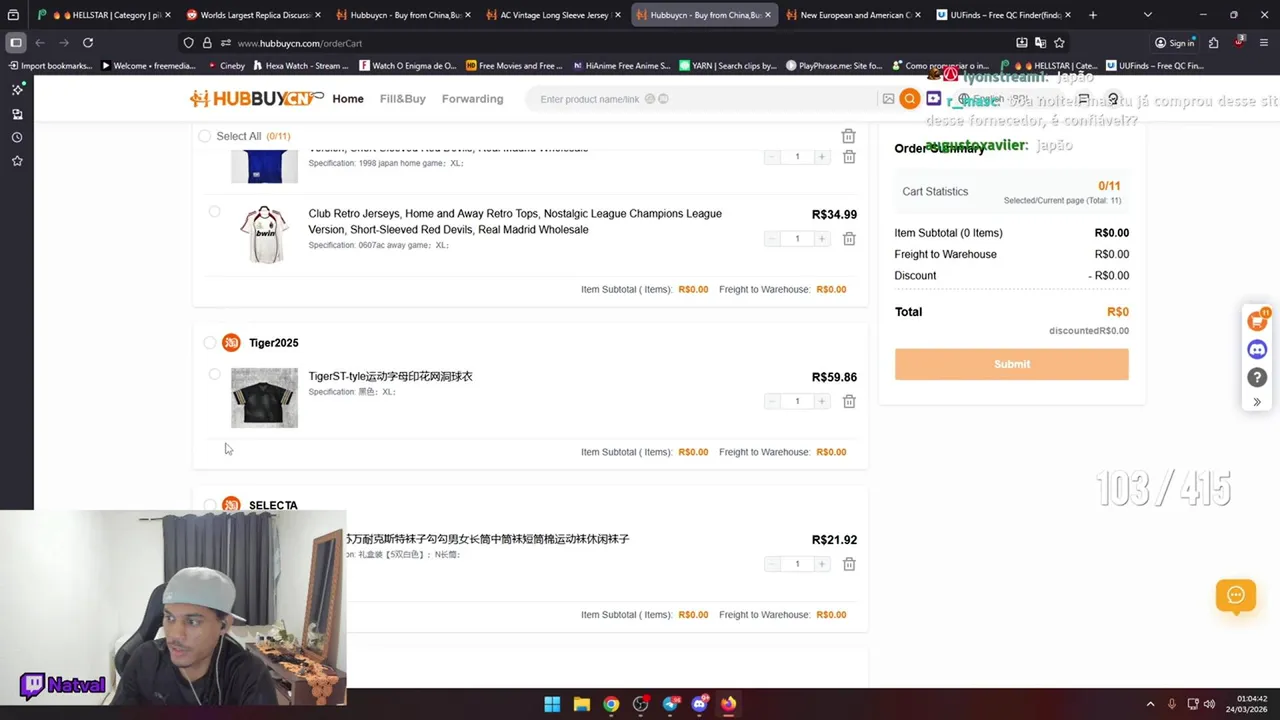Open Forwarding in HubbuyCN navigation
1280x720 pixels.
click(x=472, y=99)
